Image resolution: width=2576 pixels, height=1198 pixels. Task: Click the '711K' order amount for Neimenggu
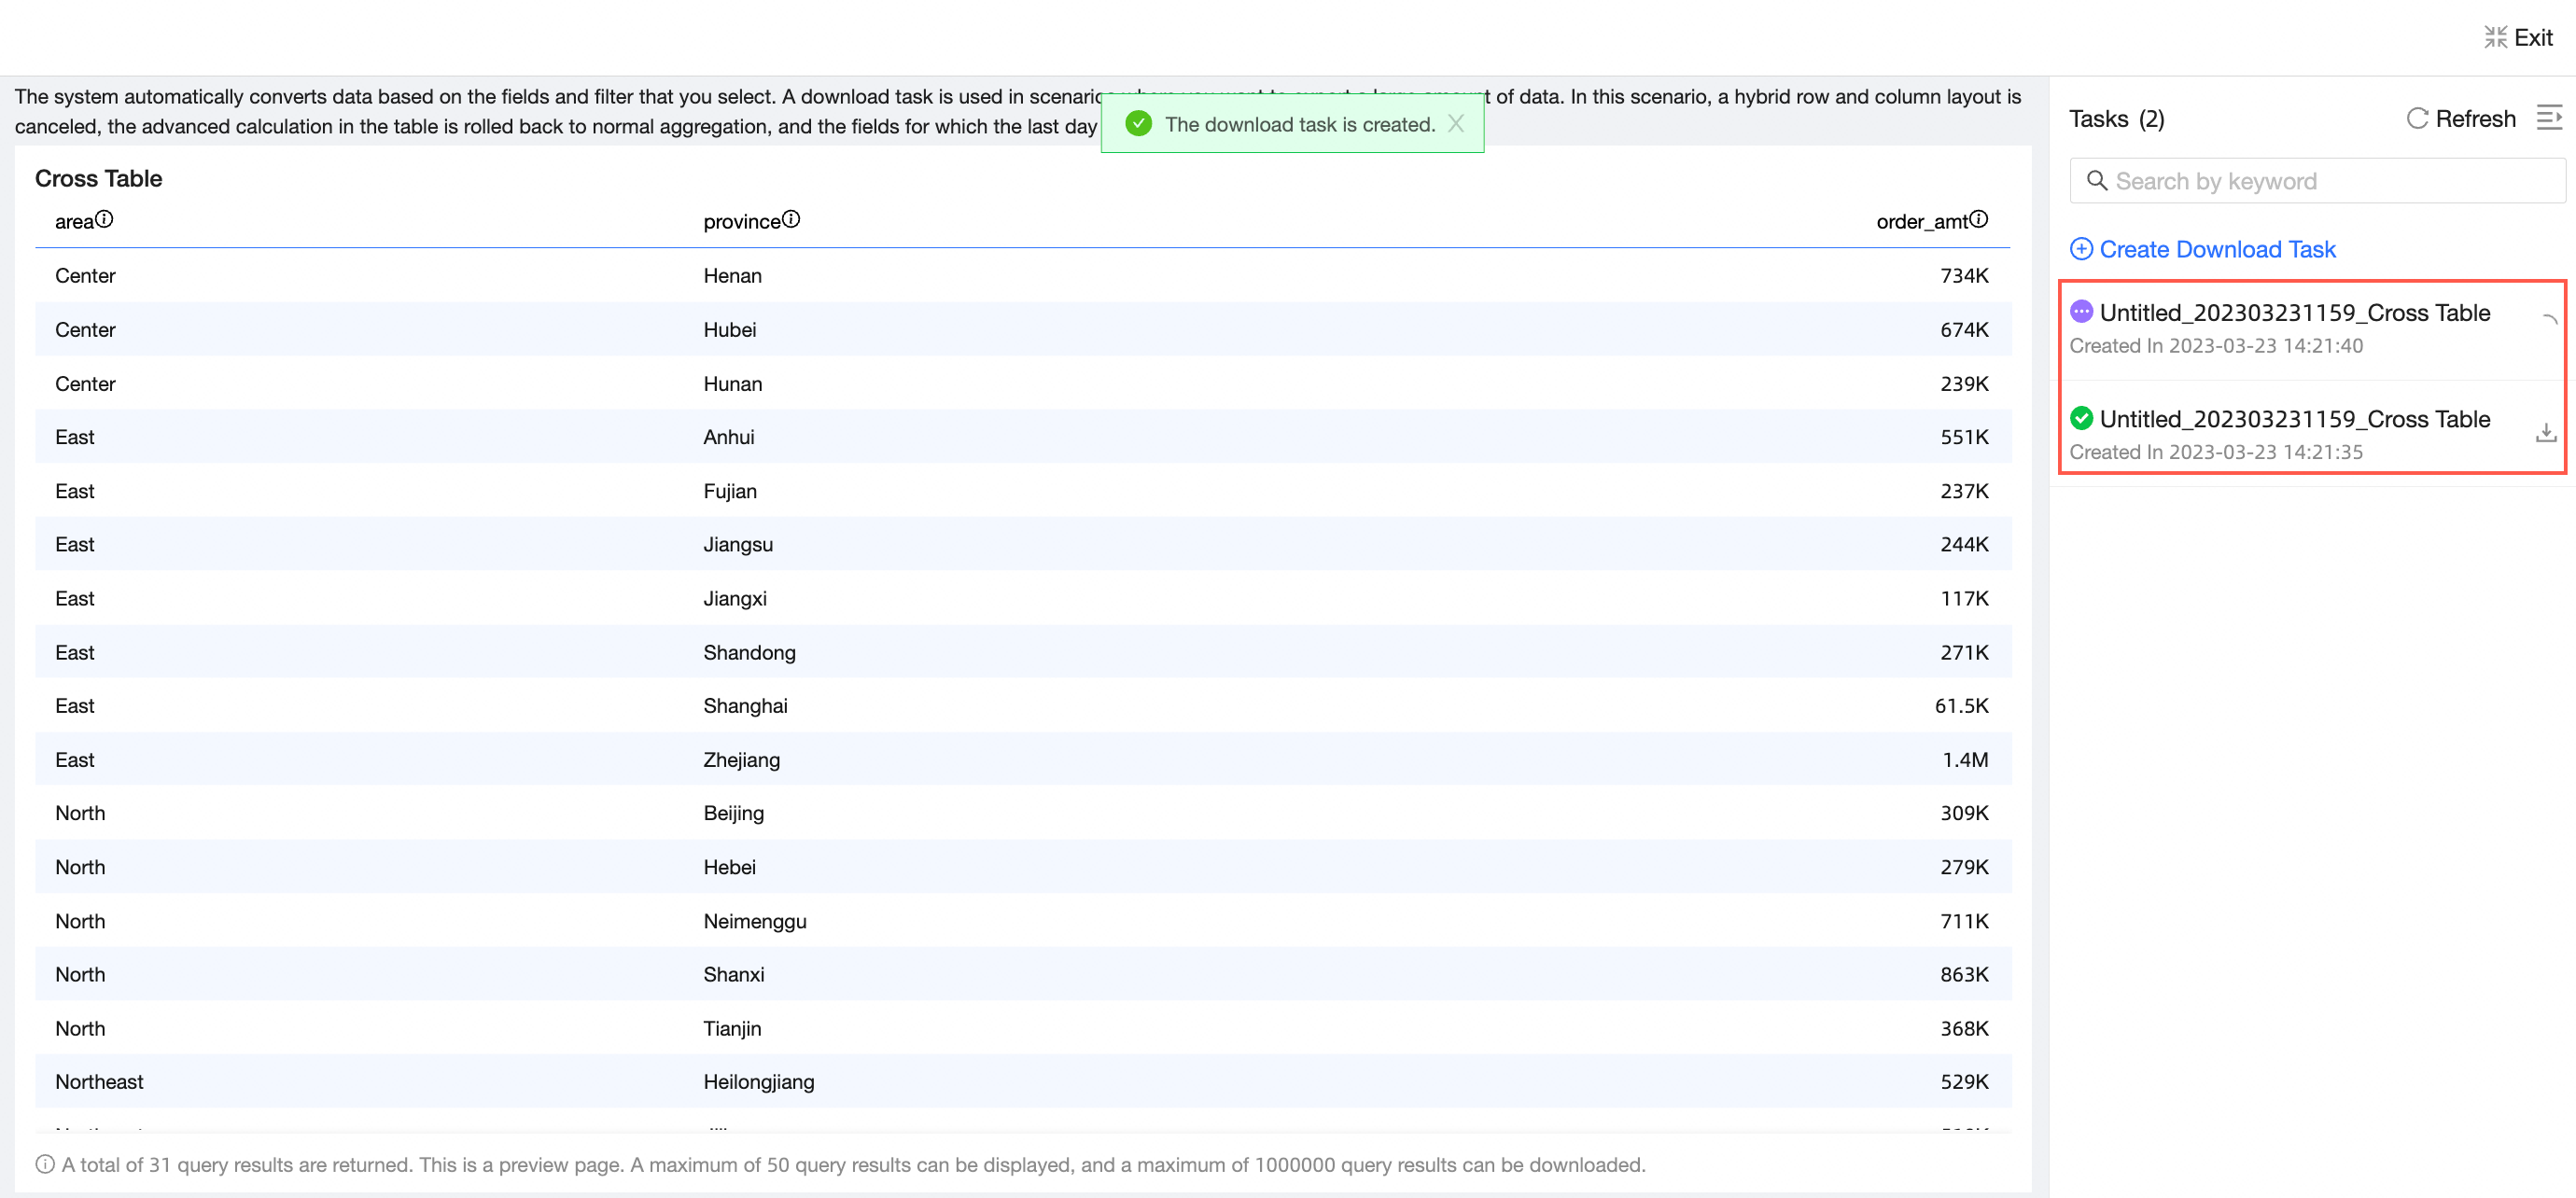point(1964,920)
